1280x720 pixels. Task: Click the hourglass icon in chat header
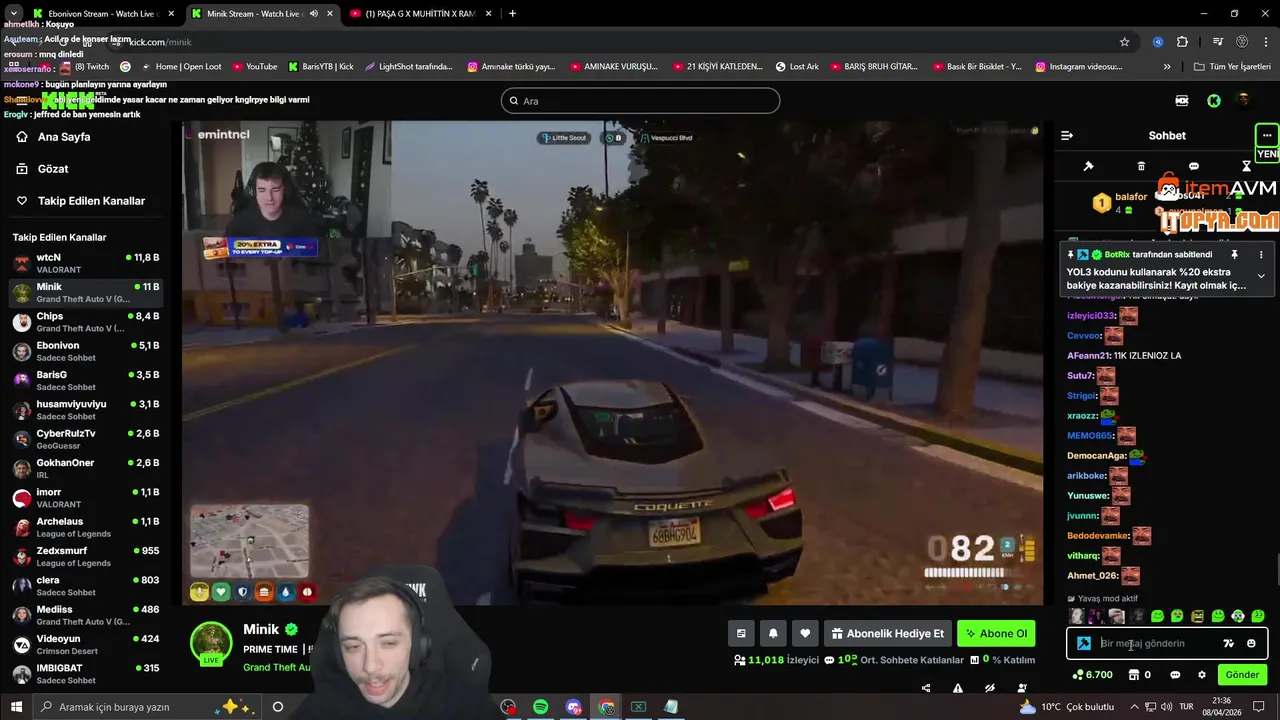pos(1246,166)
